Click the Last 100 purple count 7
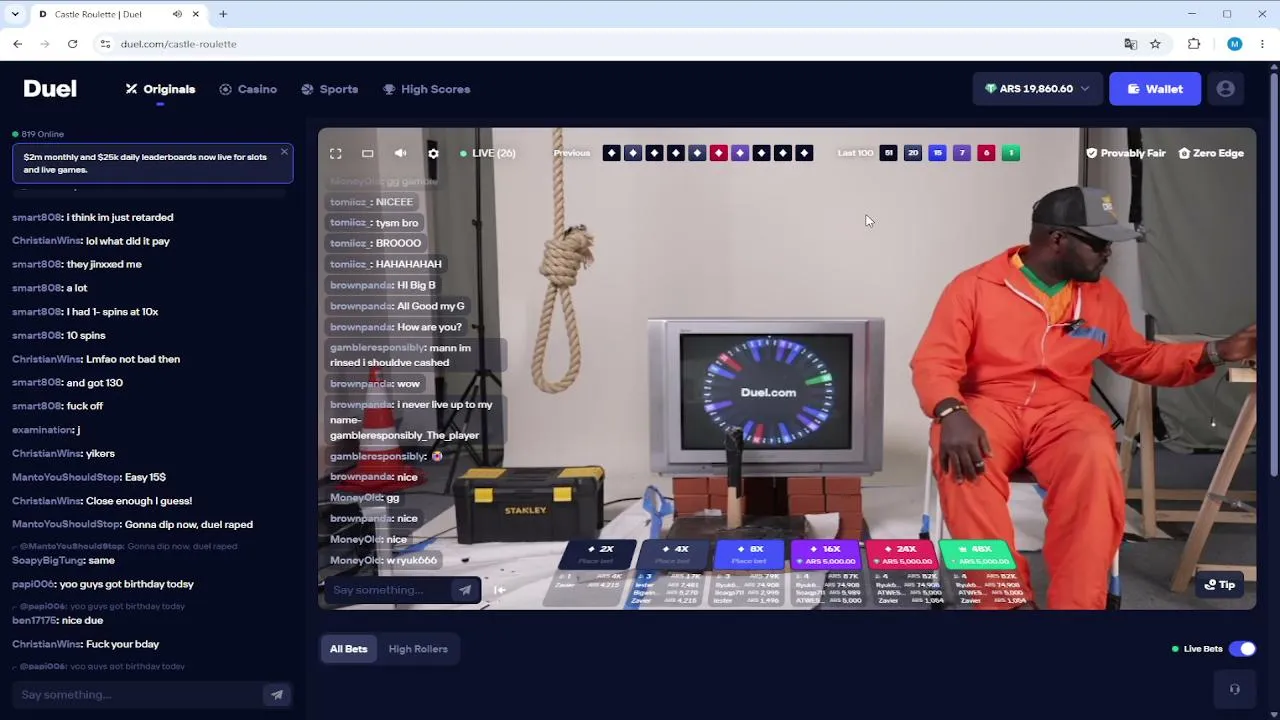The width and height of the screenshot is (1280, 720). pyautogui.click(x=961, y=153)
